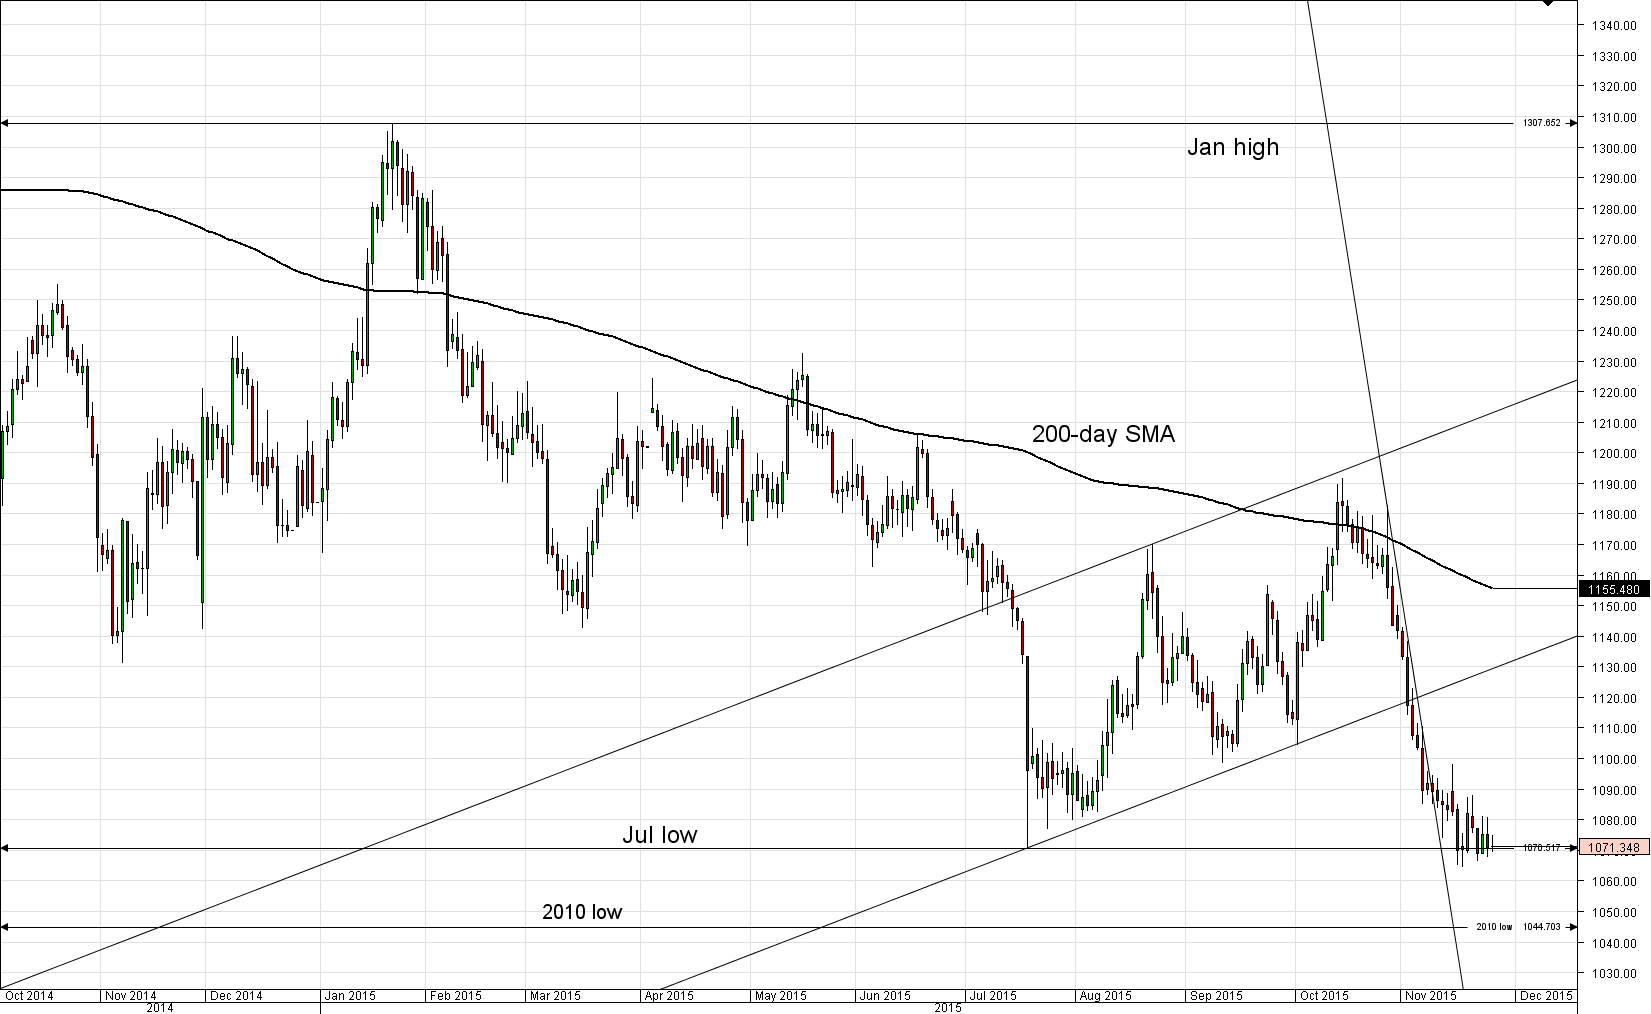The width and height of the screenshot is (1651, 1014).
Task: Click the 'Aug 2015' date axis label
Action: (1105, 995)
